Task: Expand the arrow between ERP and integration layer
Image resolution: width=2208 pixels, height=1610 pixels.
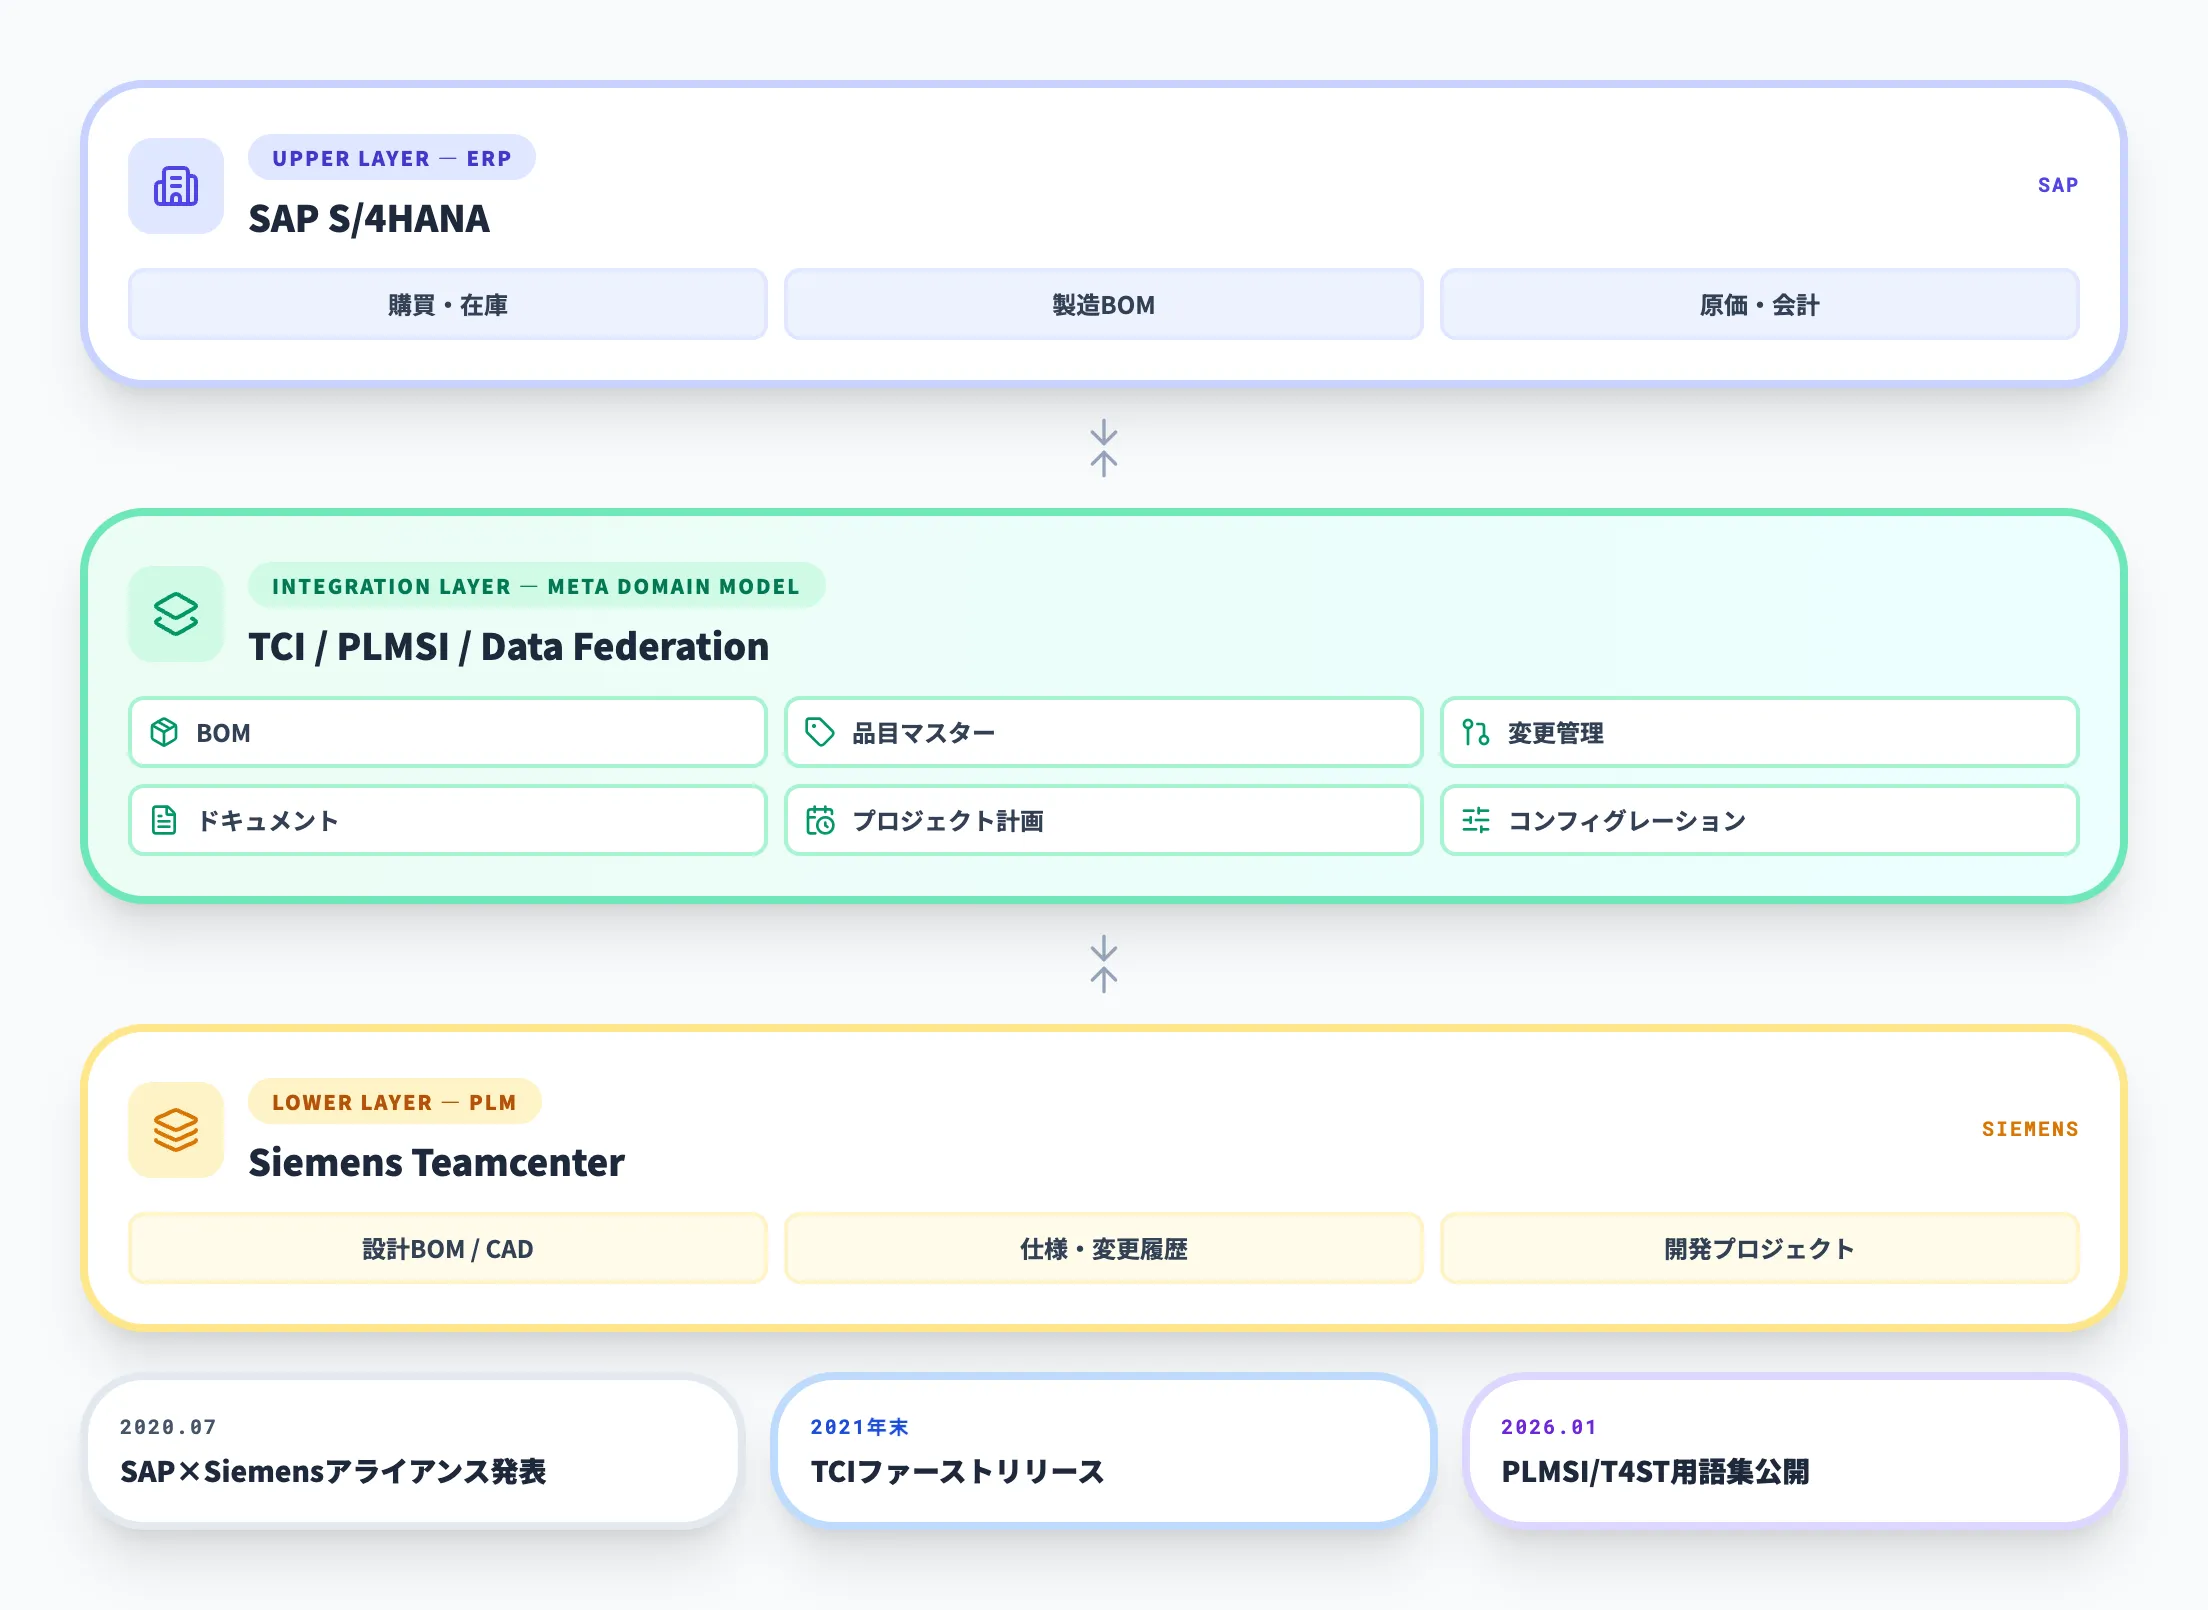Action: (1104, 449)
